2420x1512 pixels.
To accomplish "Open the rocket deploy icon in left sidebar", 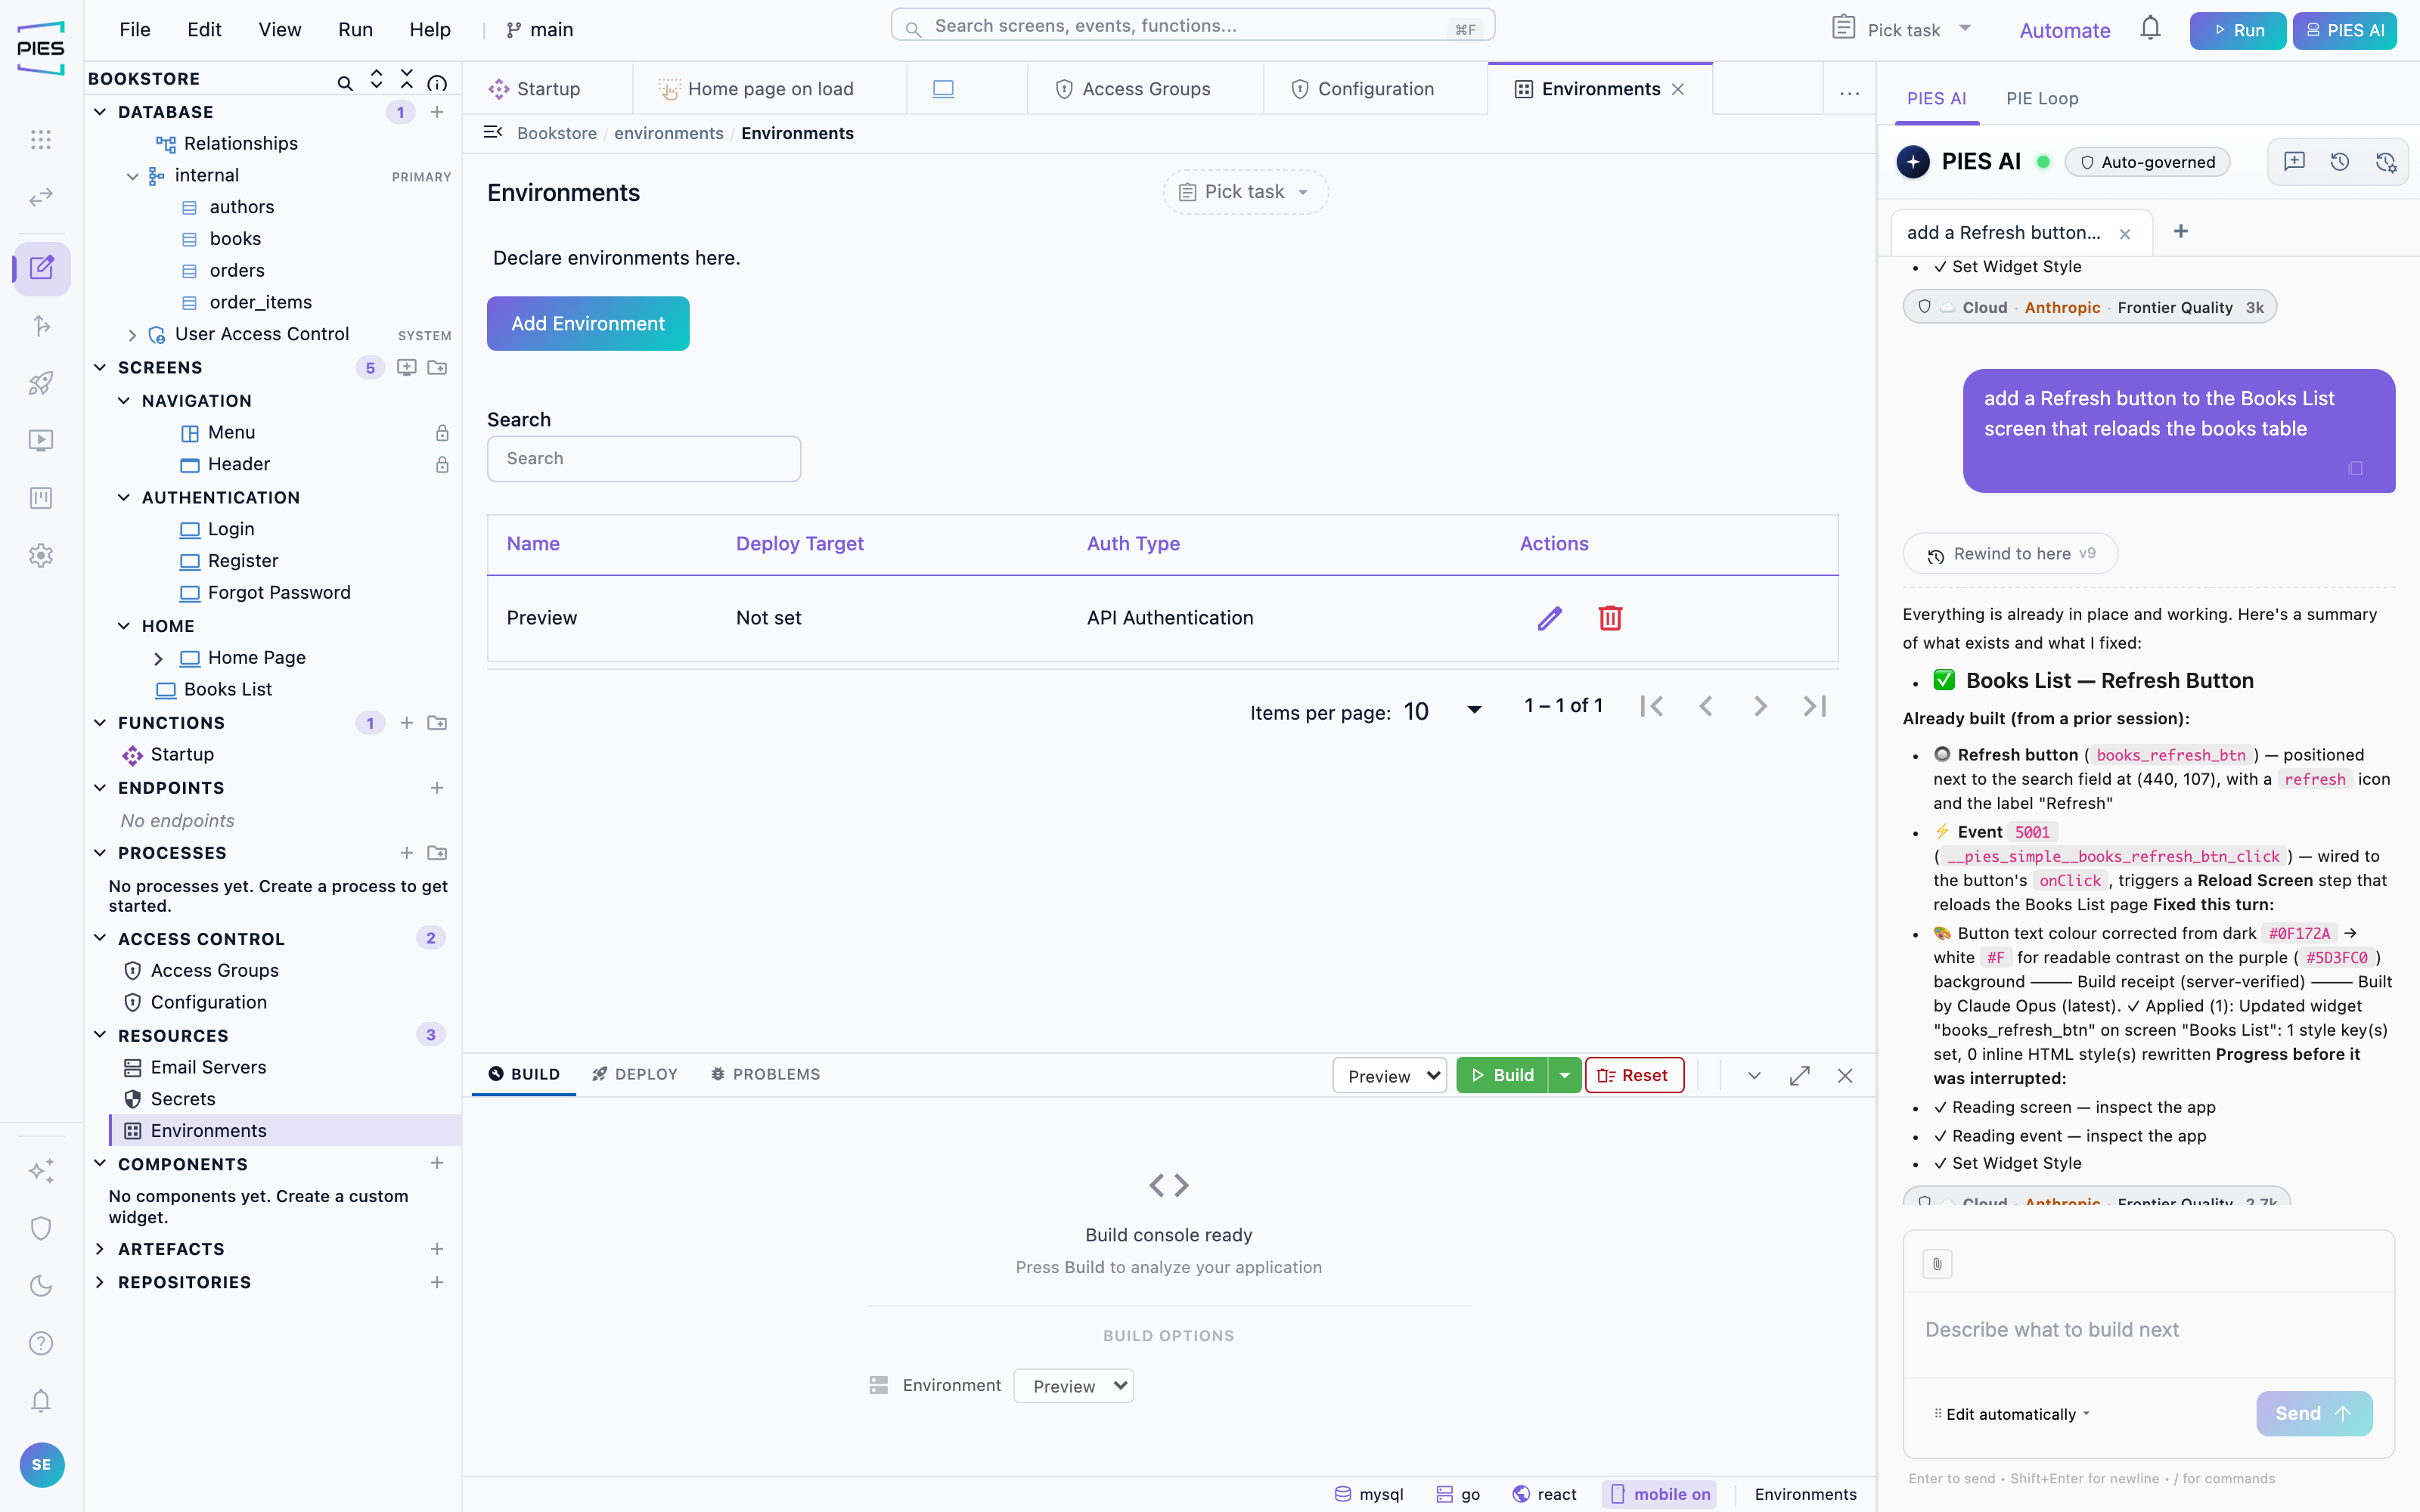I will (x=41, y=383).
